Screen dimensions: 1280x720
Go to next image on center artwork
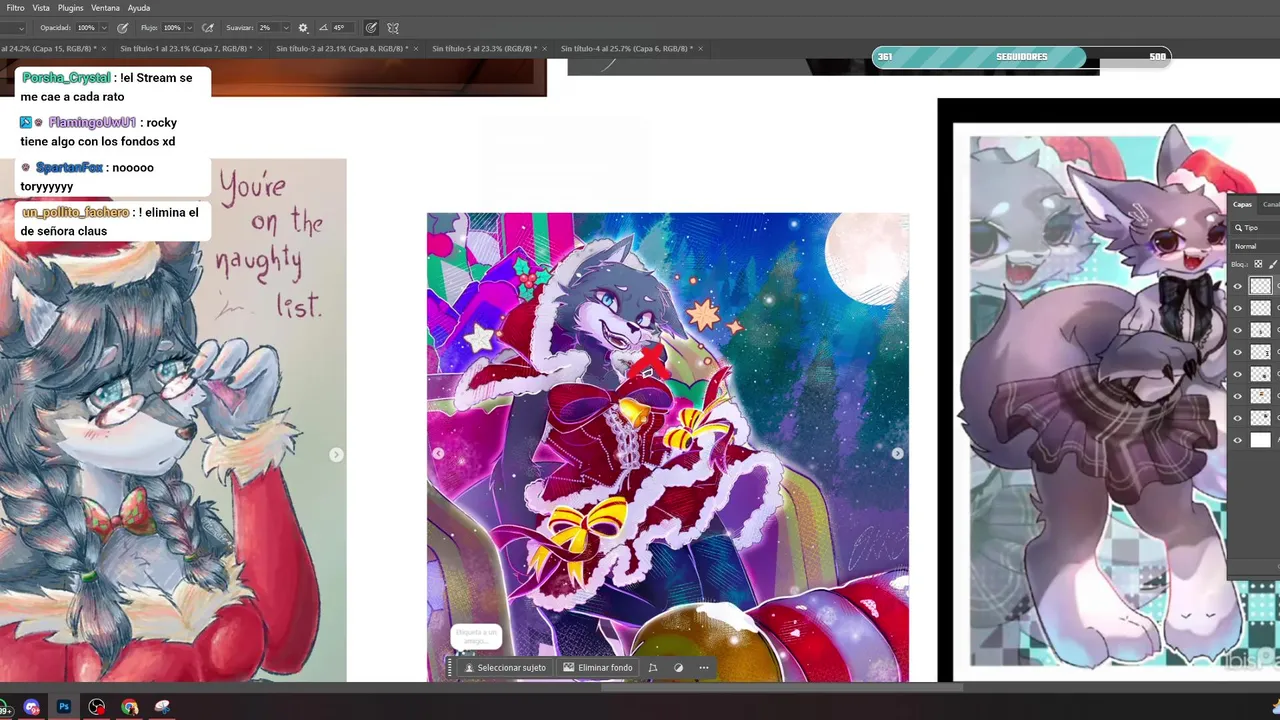pyautogui.click(x=897, y=453)
